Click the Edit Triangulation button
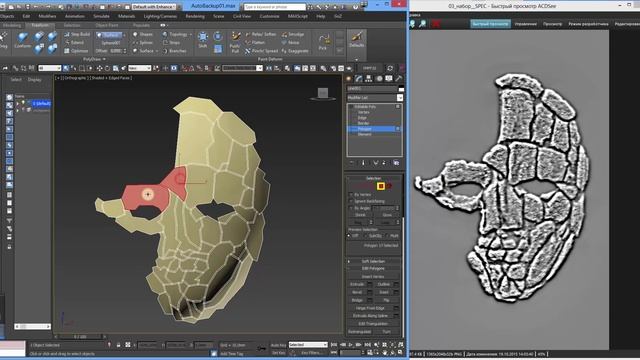This screenshot has height=360, width=640. tap(373, 324)
